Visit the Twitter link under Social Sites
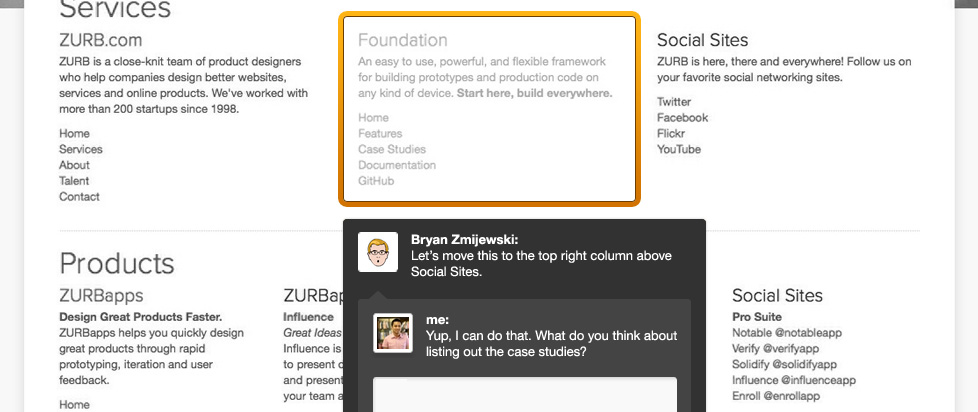 click(674, 101)
